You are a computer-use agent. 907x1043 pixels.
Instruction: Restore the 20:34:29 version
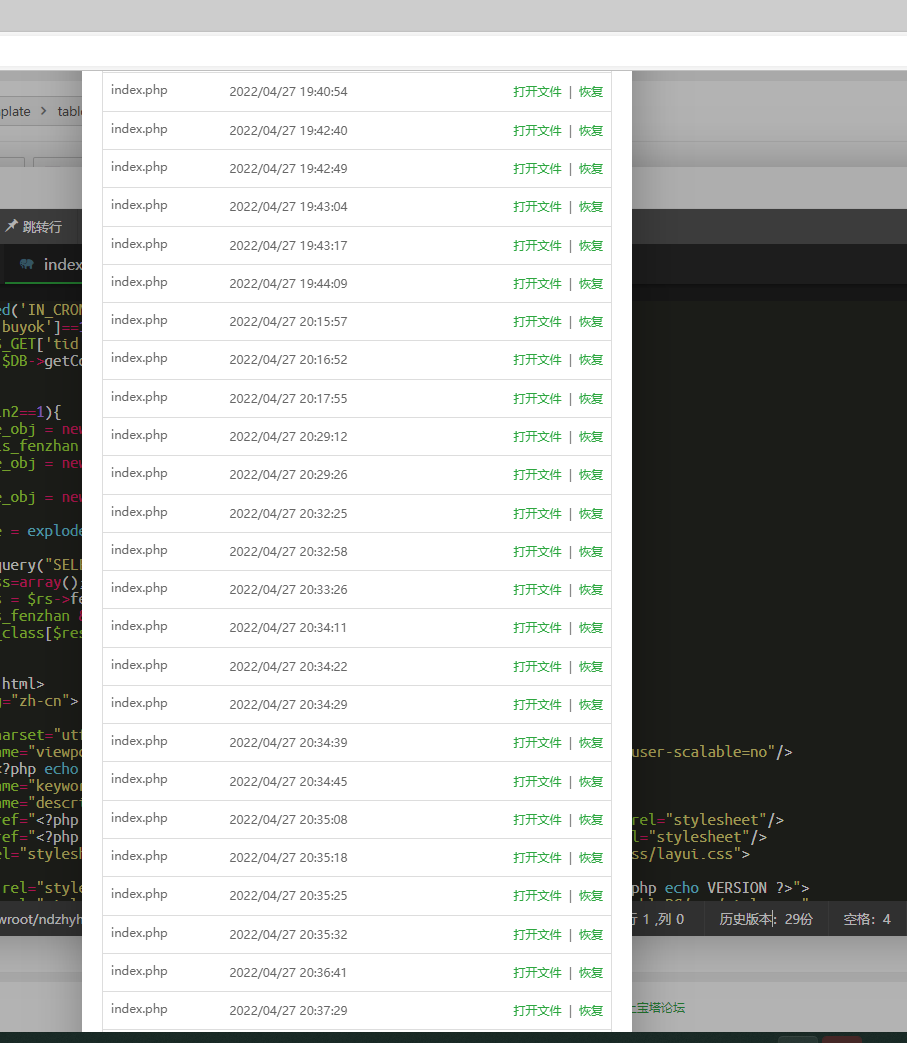click(x=590, y=705)
